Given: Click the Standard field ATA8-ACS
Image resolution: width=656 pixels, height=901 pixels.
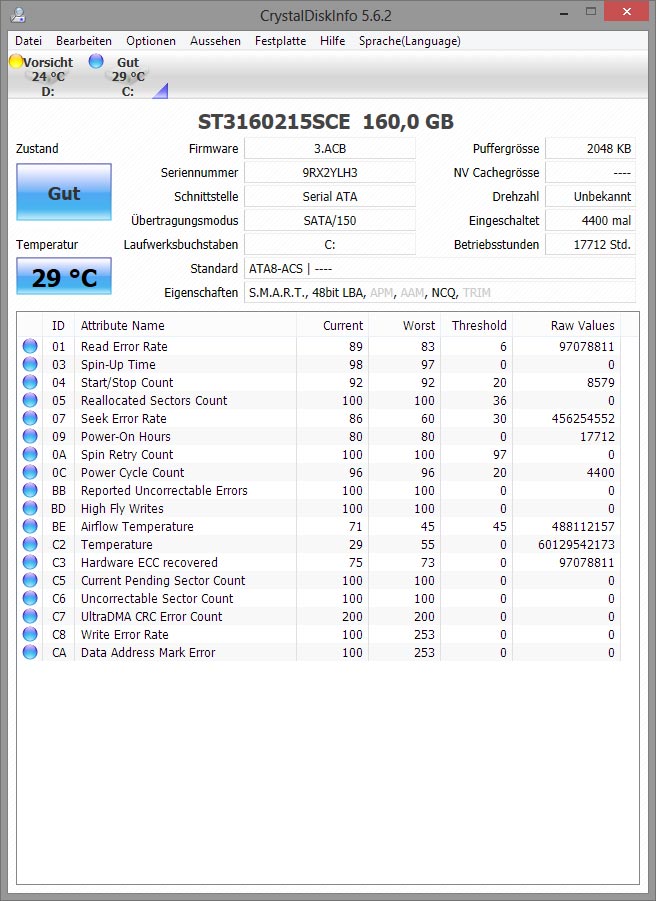Looking at the screenshot, I should (x=440, y=268).
